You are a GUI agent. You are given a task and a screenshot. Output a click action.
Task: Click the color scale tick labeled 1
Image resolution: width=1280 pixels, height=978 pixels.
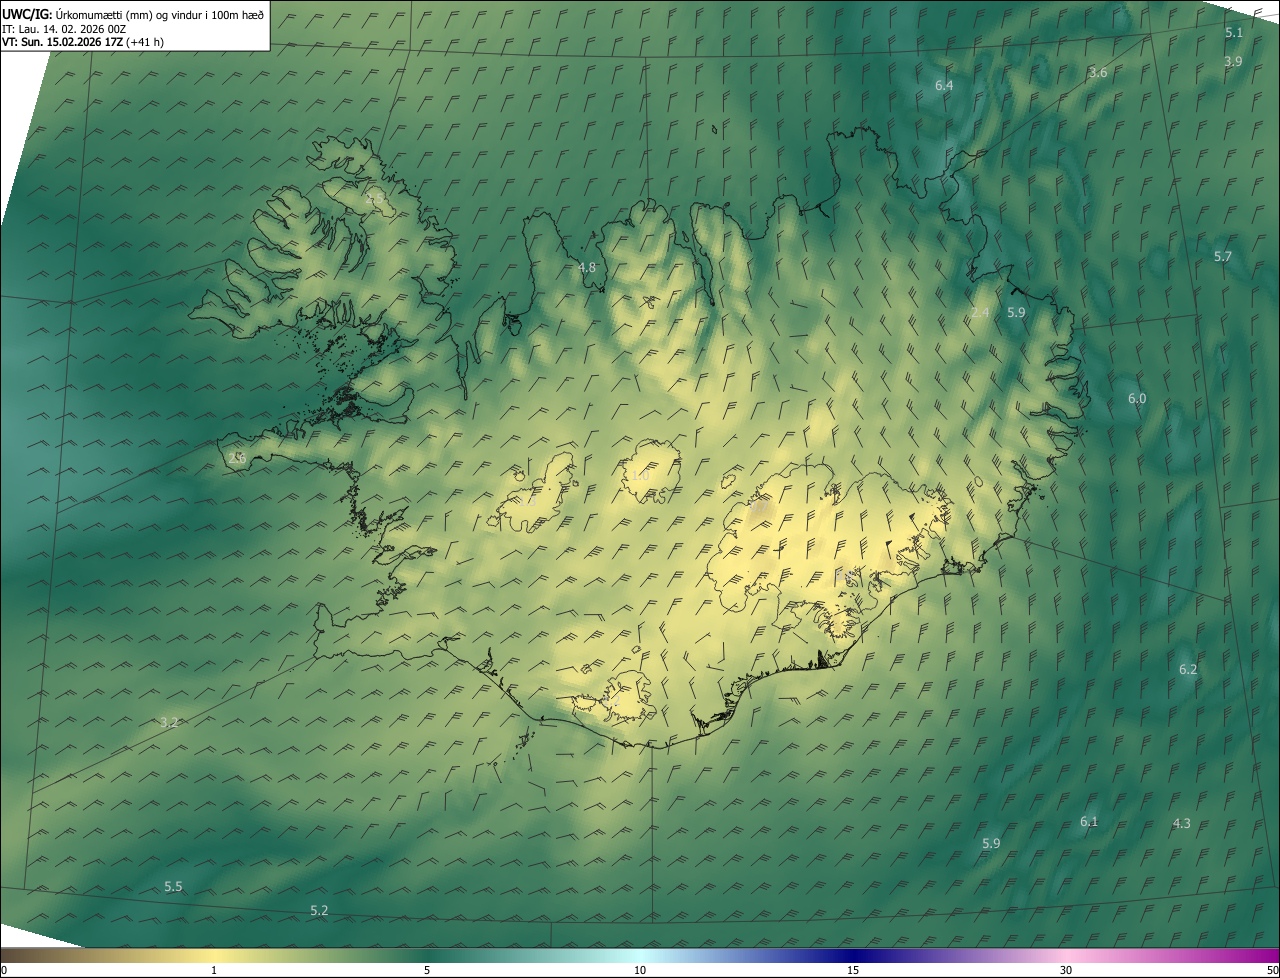click(214, 971)
